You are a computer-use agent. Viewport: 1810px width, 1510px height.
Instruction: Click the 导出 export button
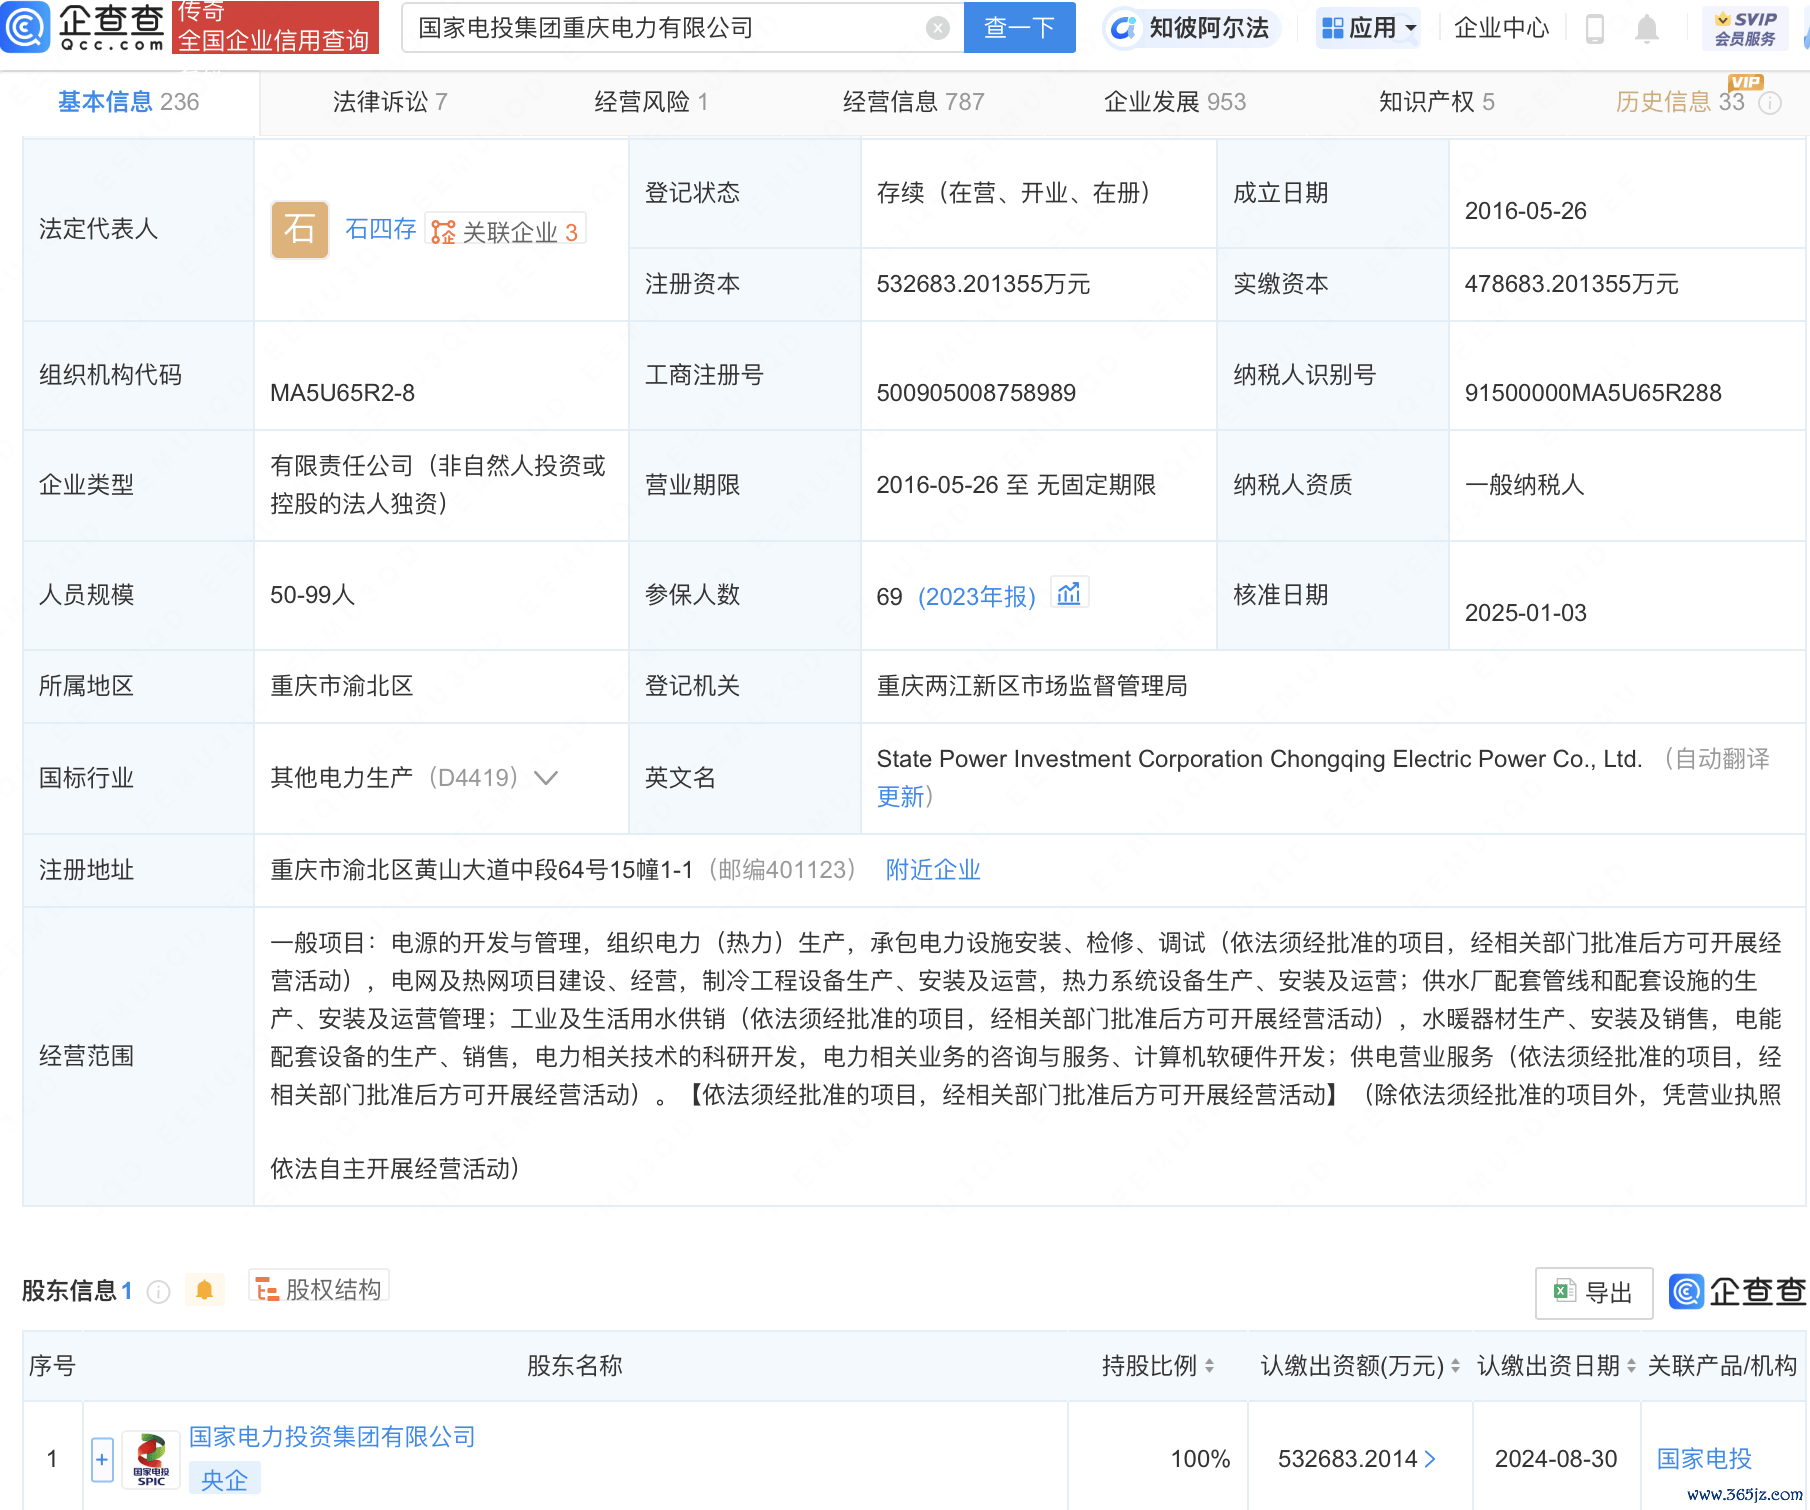[x=1594, y=1293]
